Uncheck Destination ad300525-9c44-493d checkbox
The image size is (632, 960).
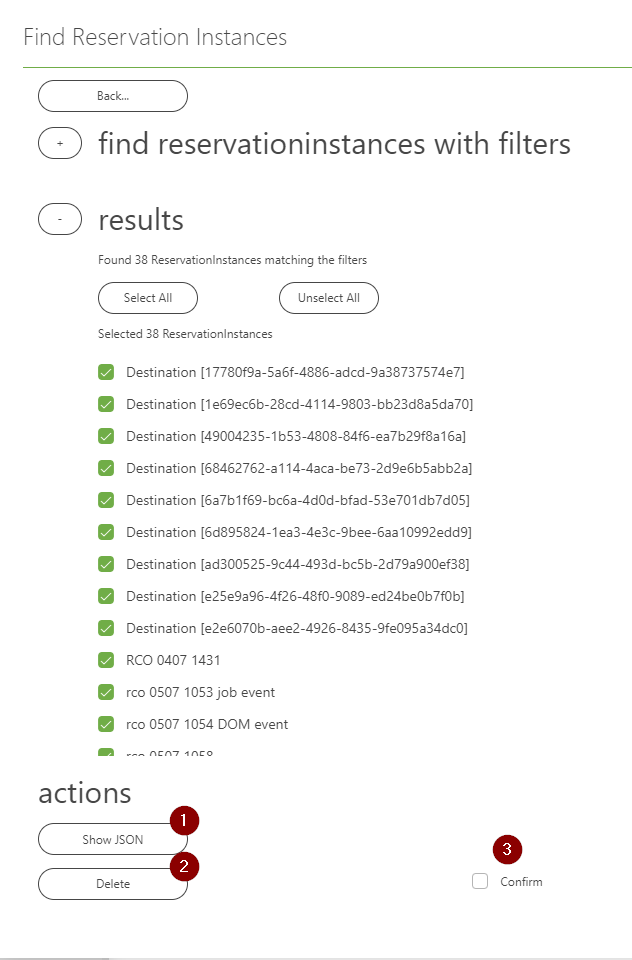[106, 564]
